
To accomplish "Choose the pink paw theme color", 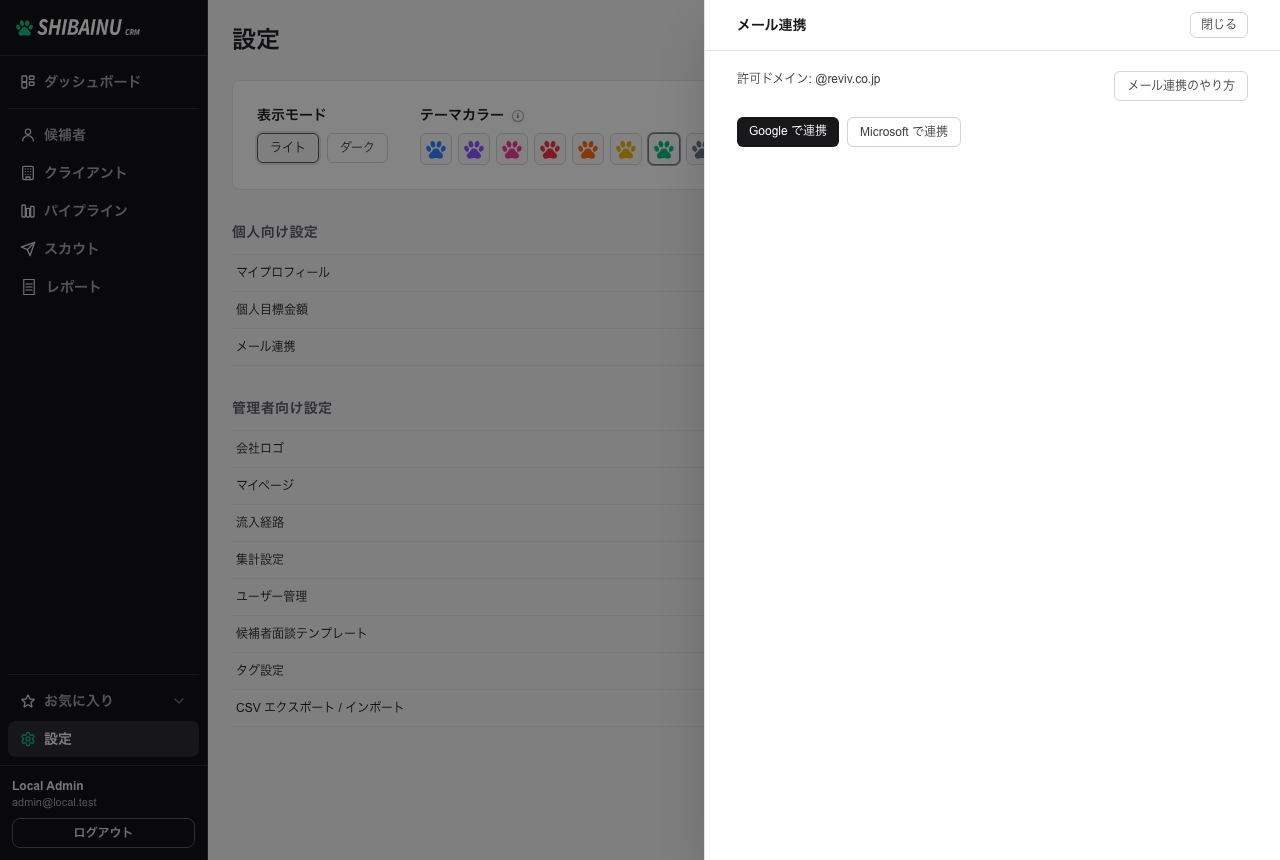I will (512, 149).
